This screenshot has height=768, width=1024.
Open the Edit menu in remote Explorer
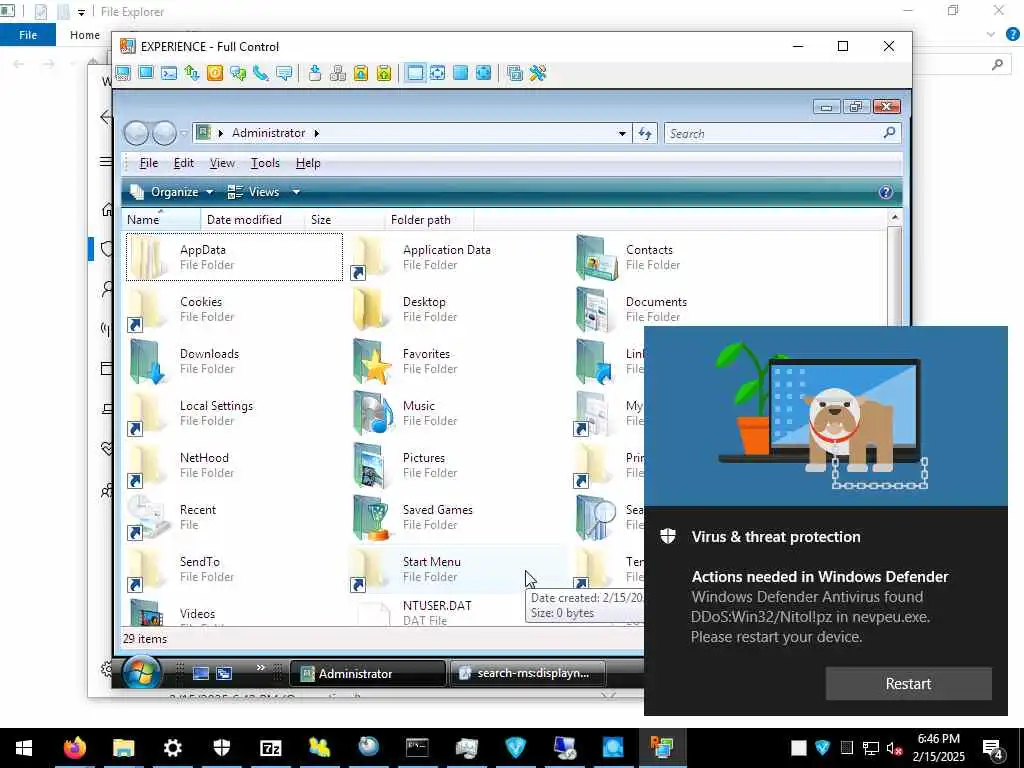click(184, 163)
